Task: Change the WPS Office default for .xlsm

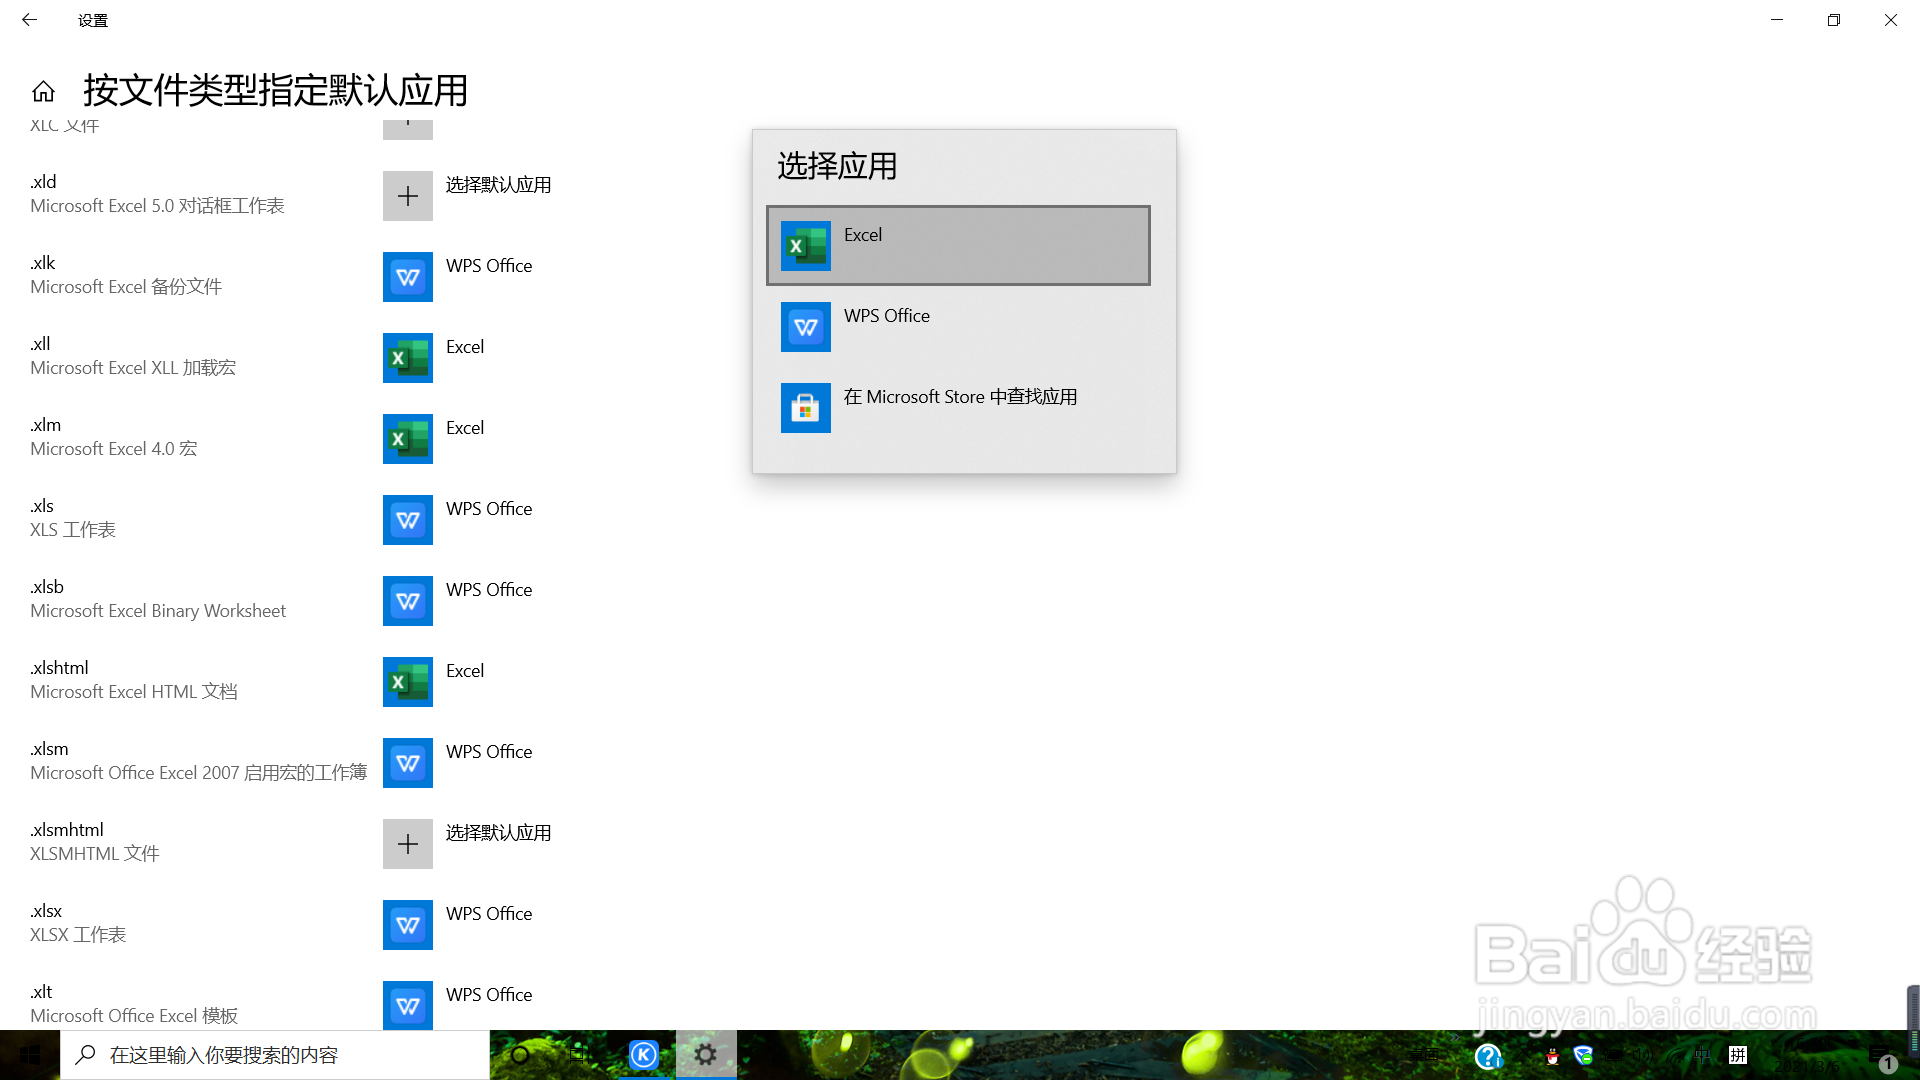Action: point(489,752)
